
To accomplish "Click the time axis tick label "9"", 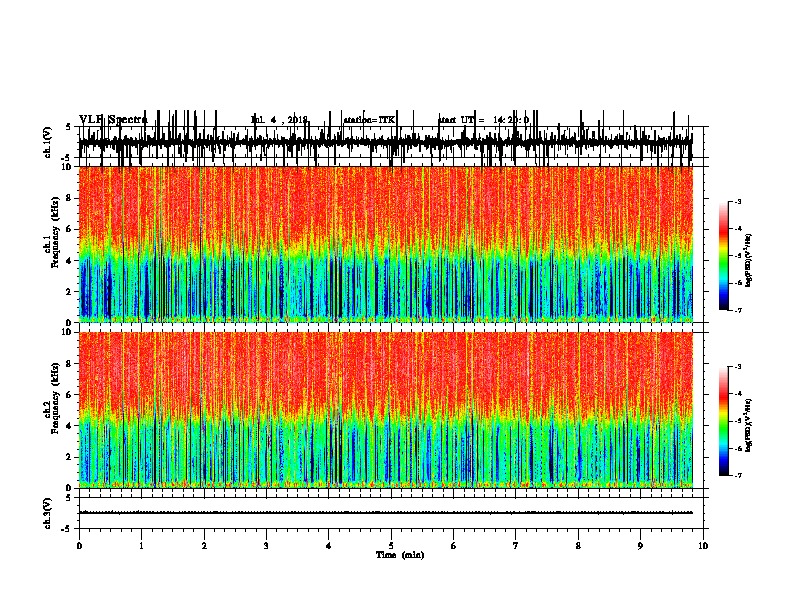I will tap(640, 546).
